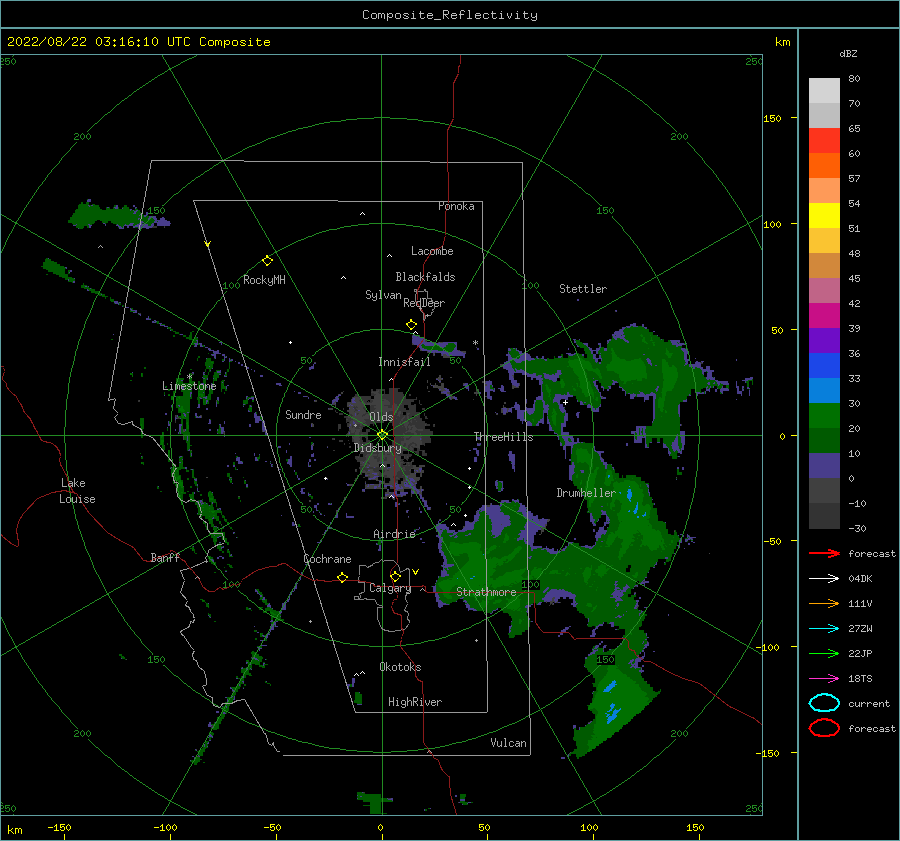Click the yellow diamond marker below Cochrane
900x841 pixels.
342,577
